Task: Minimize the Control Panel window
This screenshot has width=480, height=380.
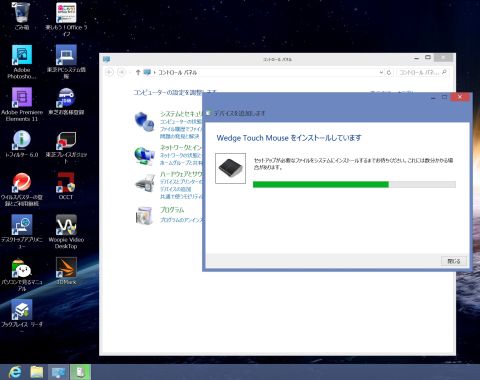Action: pos(416,58)
